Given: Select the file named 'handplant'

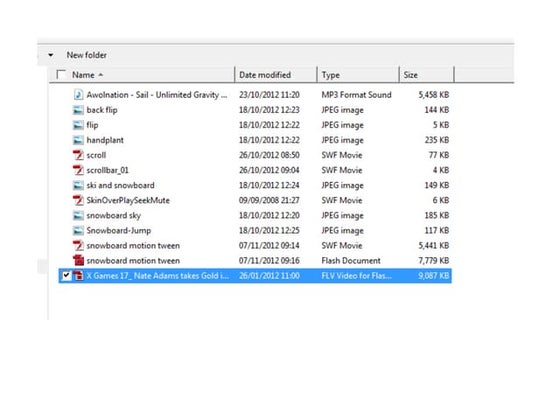Looking at the screenshot, I should point(105,140).
